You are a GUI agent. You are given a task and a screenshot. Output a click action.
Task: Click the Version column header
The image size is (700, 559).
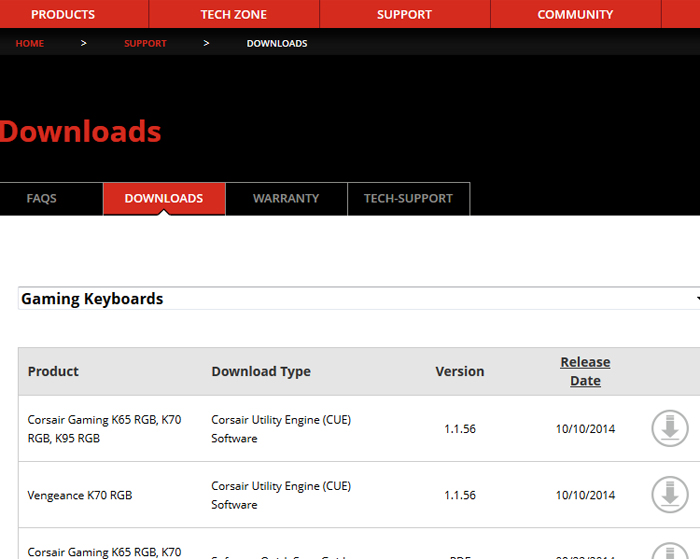coord(460,371)
